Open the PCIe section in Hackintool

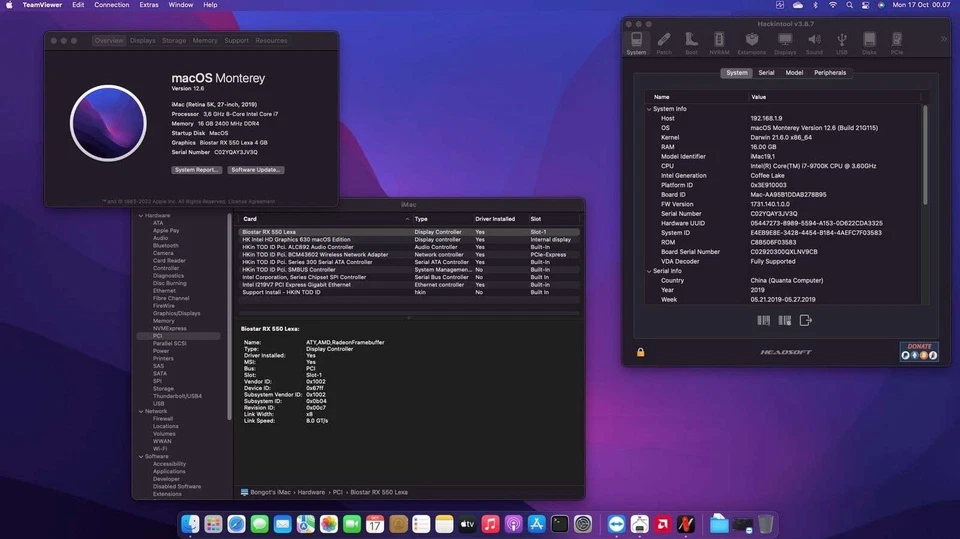[896, 43]
